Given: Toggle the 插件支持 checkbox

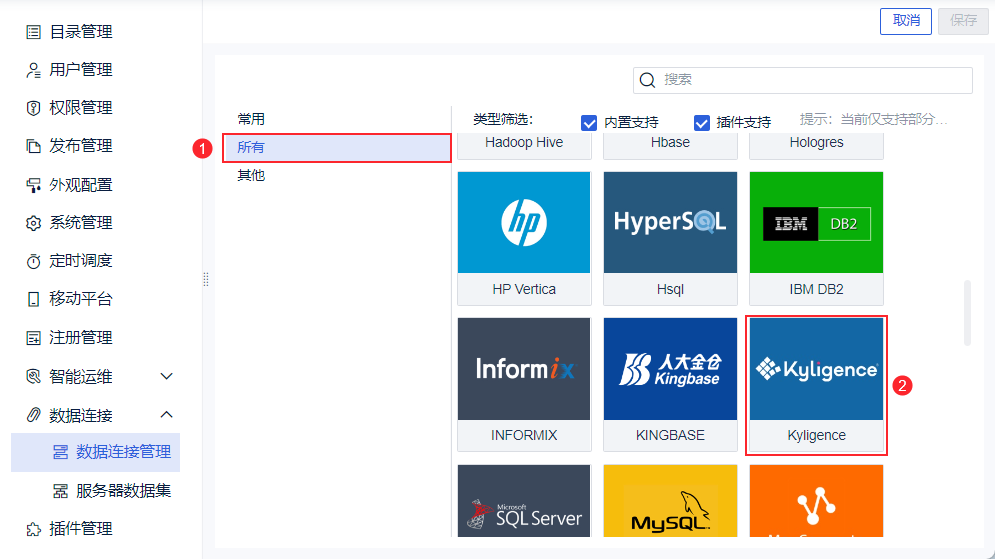Looking at the screenshot, I should coord(701,122).
